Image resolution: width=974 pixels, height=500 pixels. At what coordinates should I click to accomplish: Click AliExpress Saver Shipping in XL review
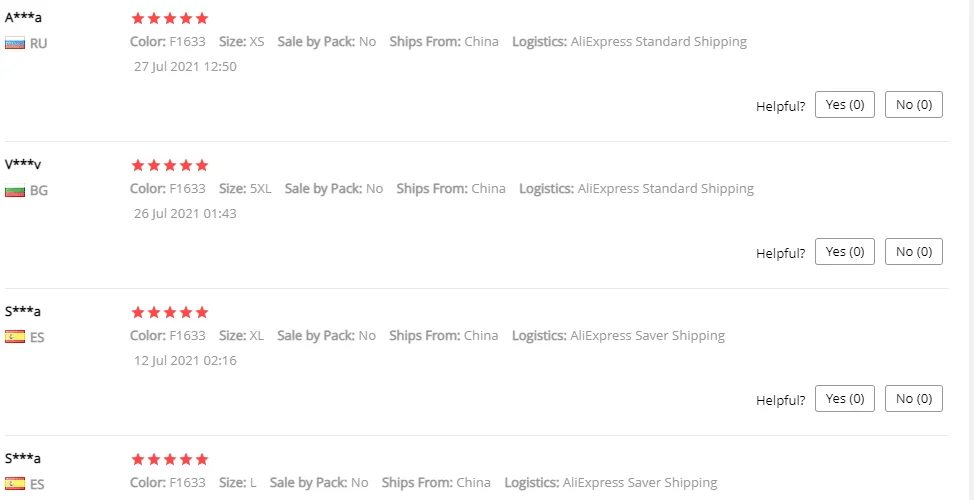[647, 335]
